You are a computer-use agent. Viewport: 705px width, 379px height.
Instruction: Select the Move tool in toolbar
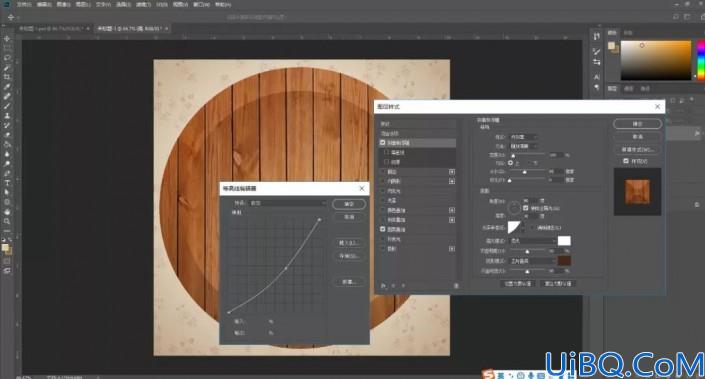pos(7,39)
